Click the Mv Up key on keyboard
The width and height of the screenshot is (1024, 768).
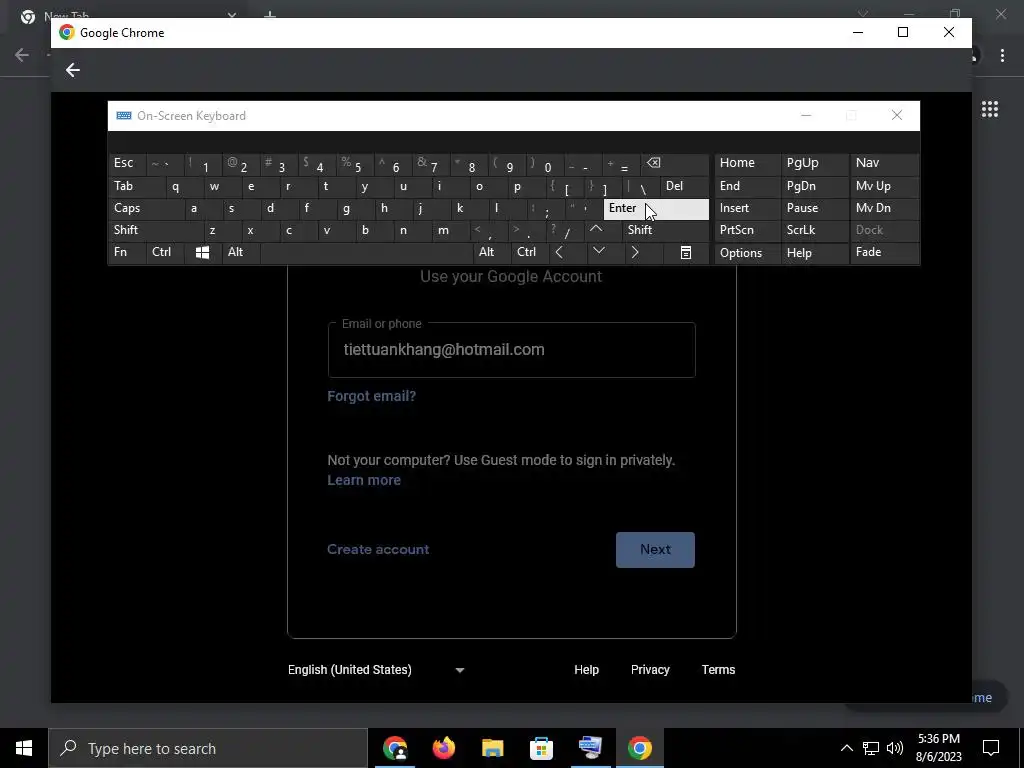click(884, 186)
